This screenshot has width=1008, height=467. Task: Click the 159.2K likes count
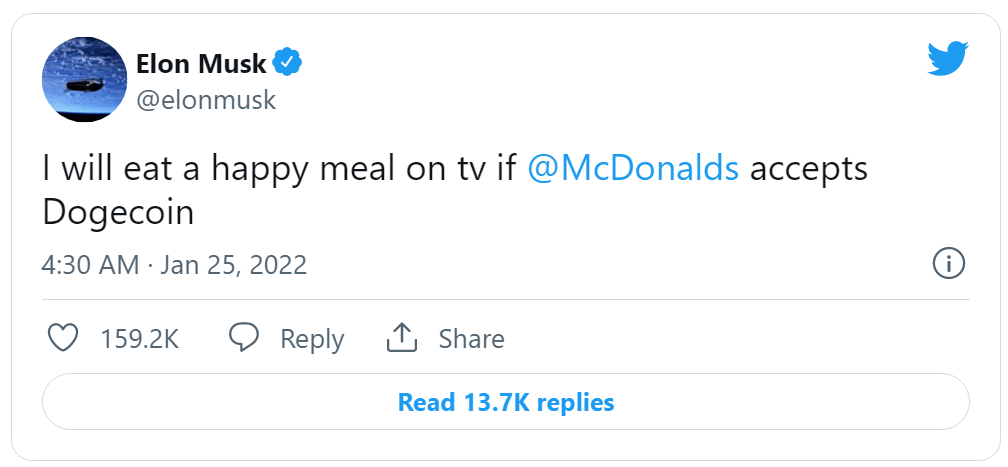click(139, 339)
